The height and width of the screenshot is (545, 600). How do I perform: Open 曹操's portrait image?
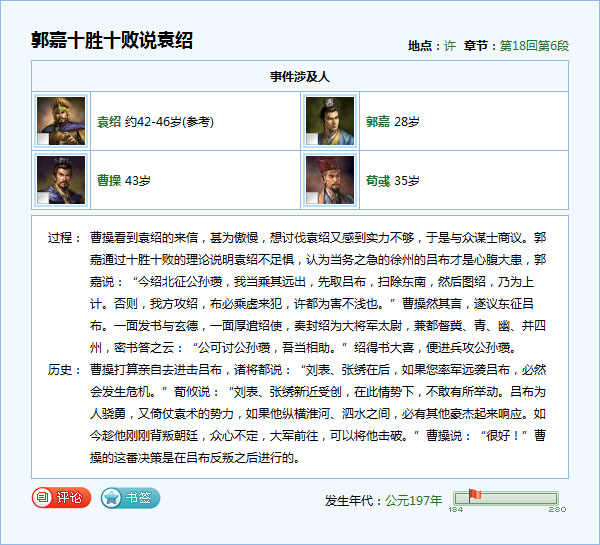pyautogui.click(x=60, y=181)
